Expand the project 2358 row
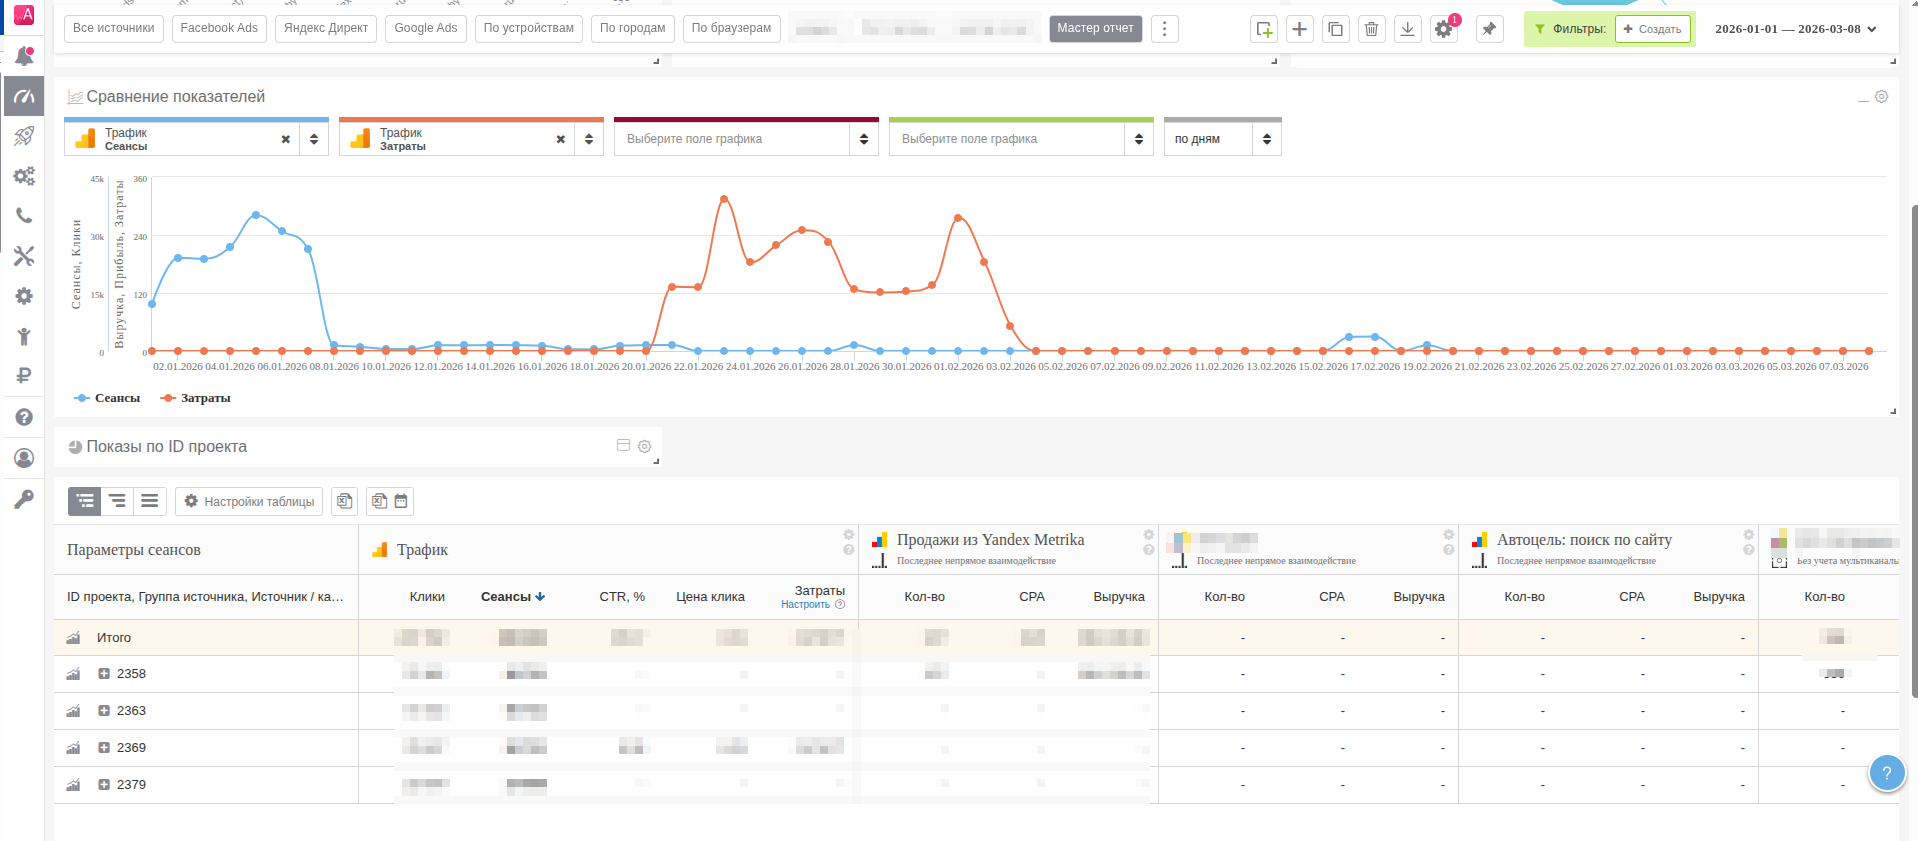The height and width of the screenshot is (841, 1918). tap(104, 674)
